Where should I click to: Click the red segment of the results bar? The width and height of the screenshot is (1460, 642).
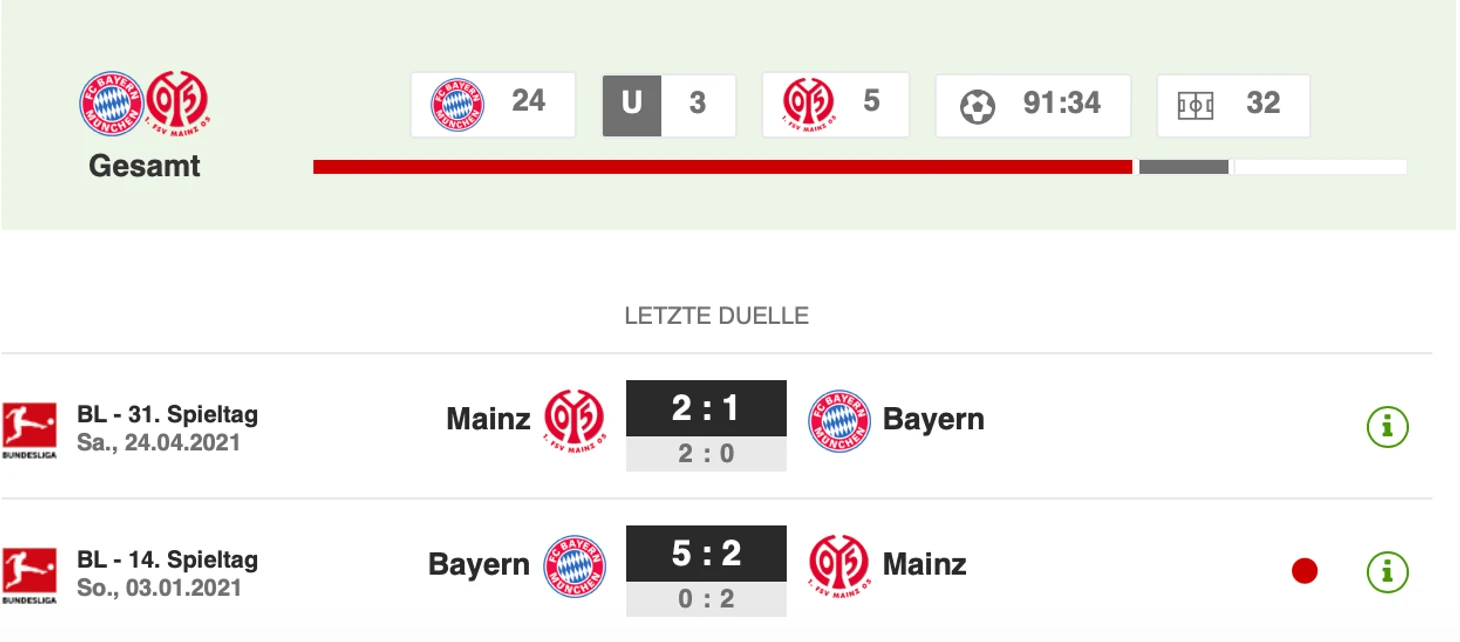[723, 167]
